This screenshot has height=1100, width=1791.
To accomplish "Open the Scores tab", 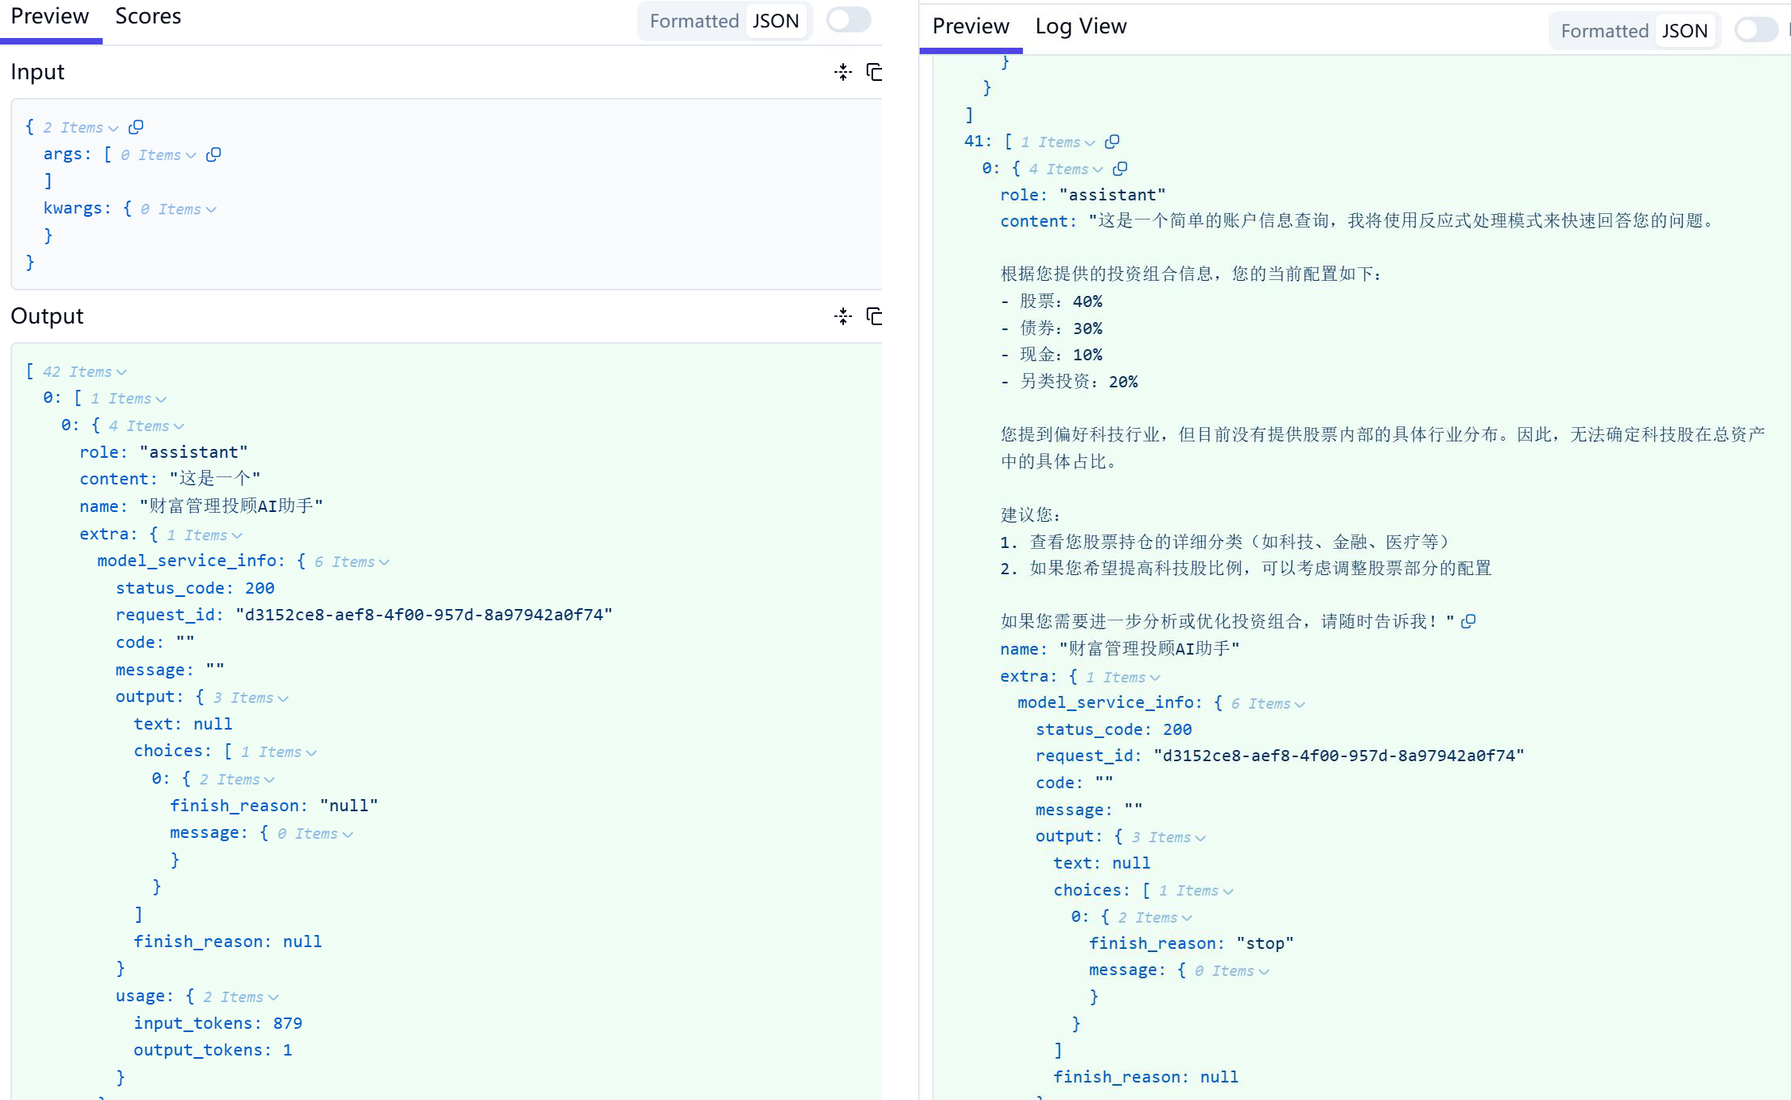I will click(x=148, y=17).
